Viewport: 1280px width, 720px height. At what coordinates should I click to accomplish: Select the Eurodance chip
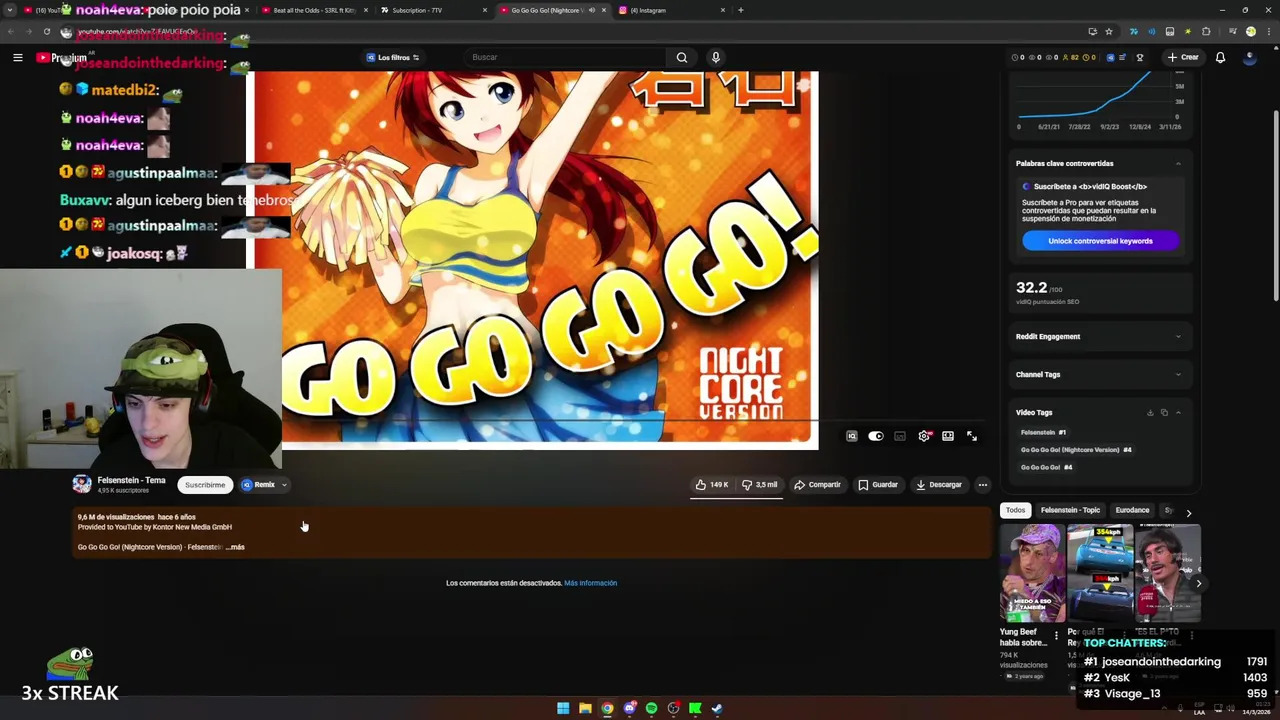click(x=1132, y=510)
